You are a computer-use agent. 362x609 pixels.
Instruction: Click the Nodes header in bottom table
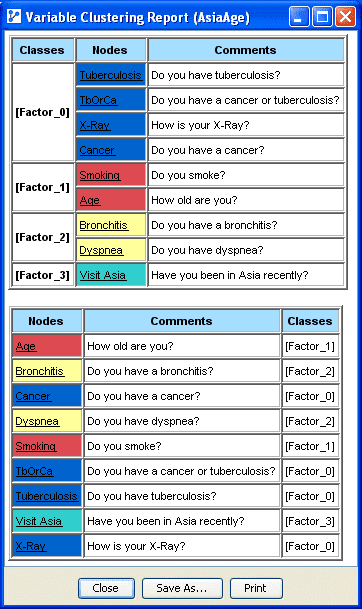pos(47,321)
